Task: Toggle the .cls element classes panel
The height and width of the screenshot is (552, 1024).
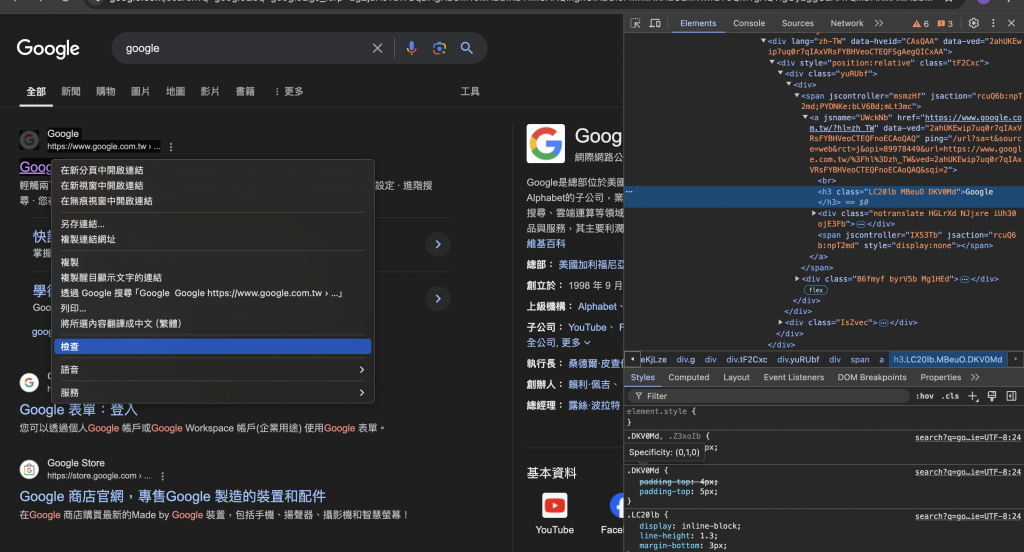Action: (950, 396)
